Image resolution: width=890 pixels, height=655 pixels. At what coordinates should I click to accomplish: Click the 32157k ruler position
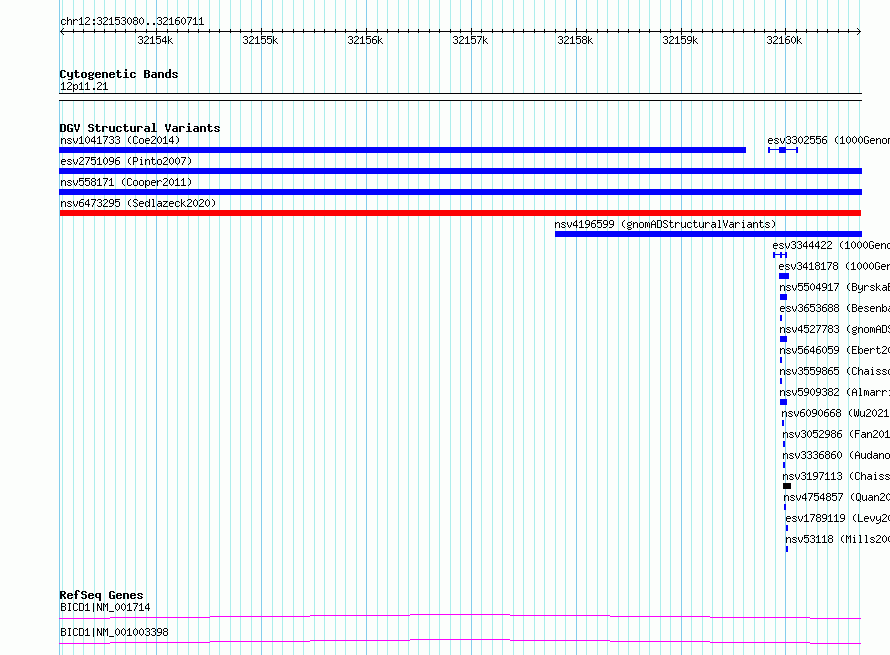470,40
